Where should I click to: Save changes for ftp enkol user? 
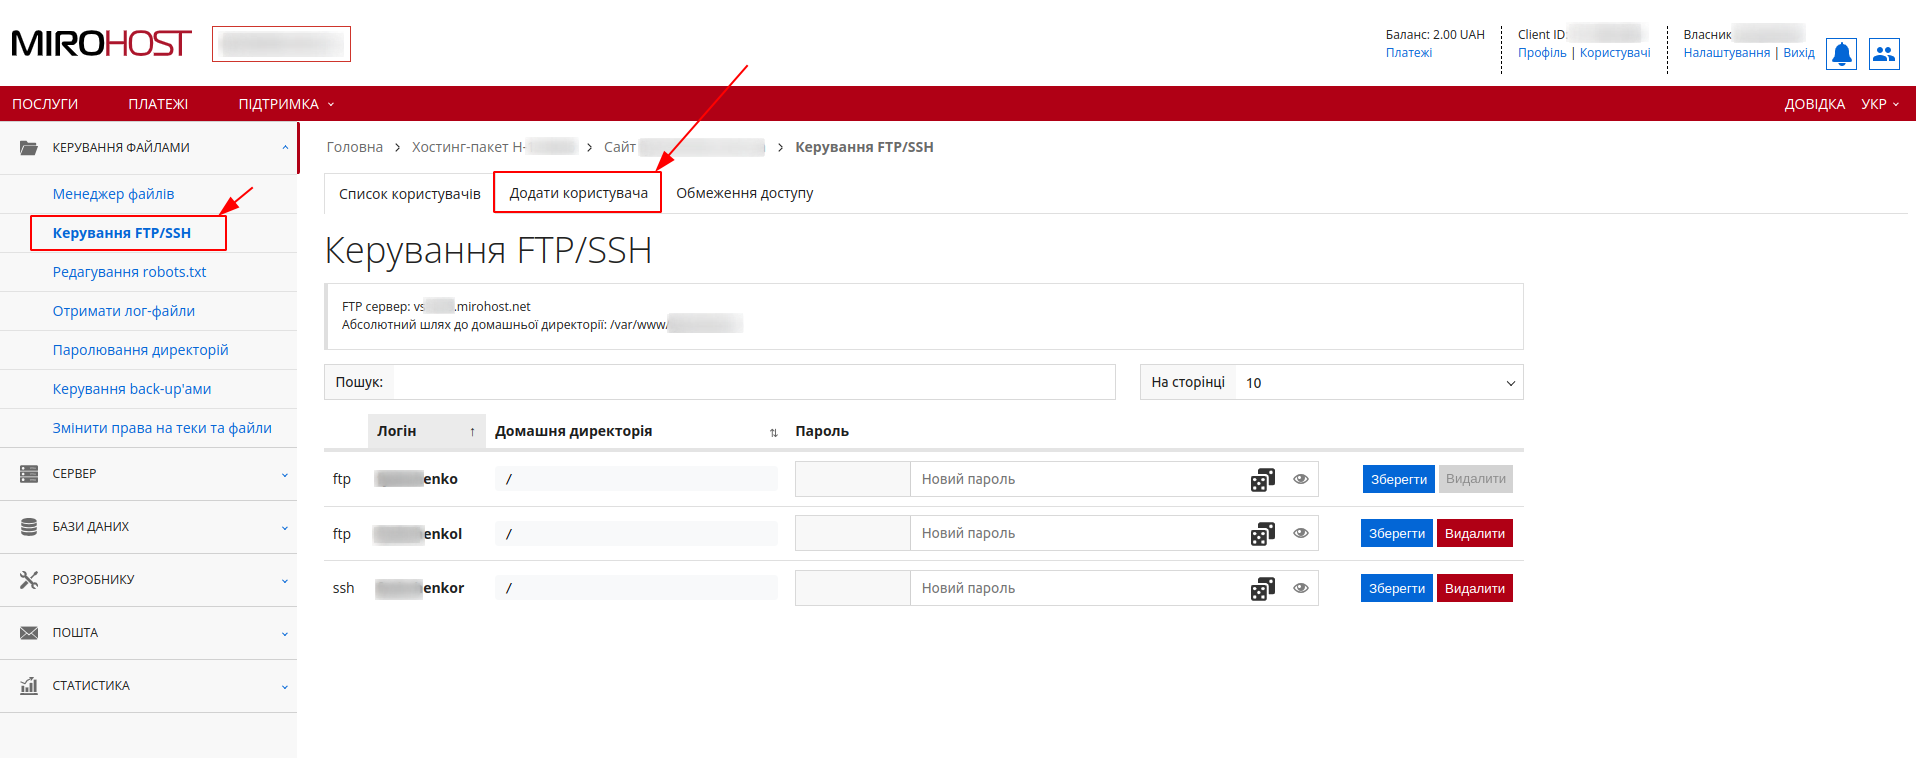point(1397,533)
